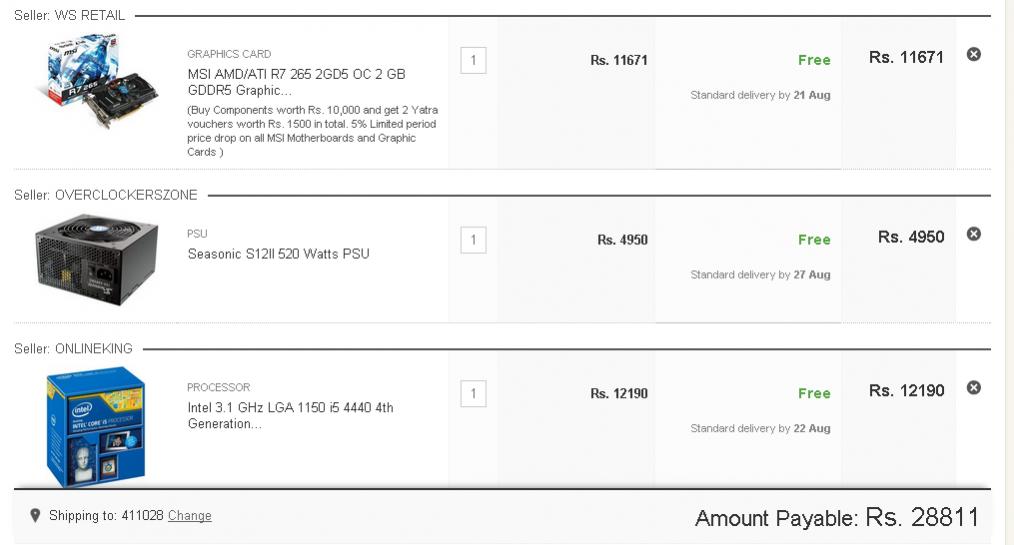Open the Intel i5 processor box image
1014x545 pixels.
pyautogui.click(x=96, y=427)
